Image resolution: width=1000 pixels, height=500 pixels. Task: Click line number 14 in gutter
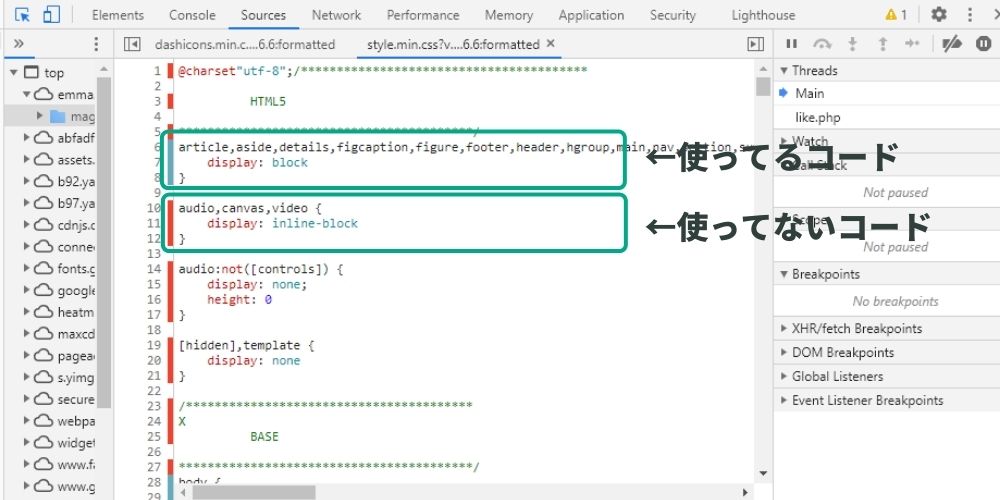pos(154,269)
